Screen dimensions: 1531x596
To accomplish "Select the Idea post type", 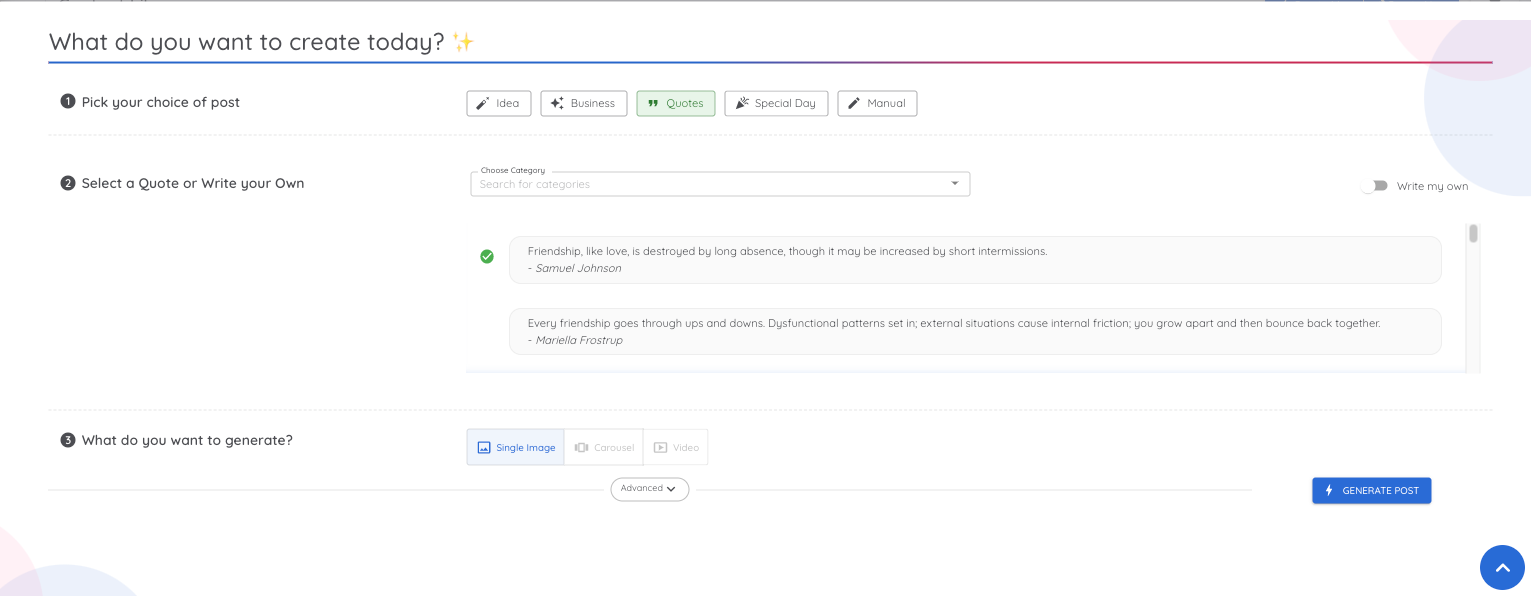I will [499, 103].
